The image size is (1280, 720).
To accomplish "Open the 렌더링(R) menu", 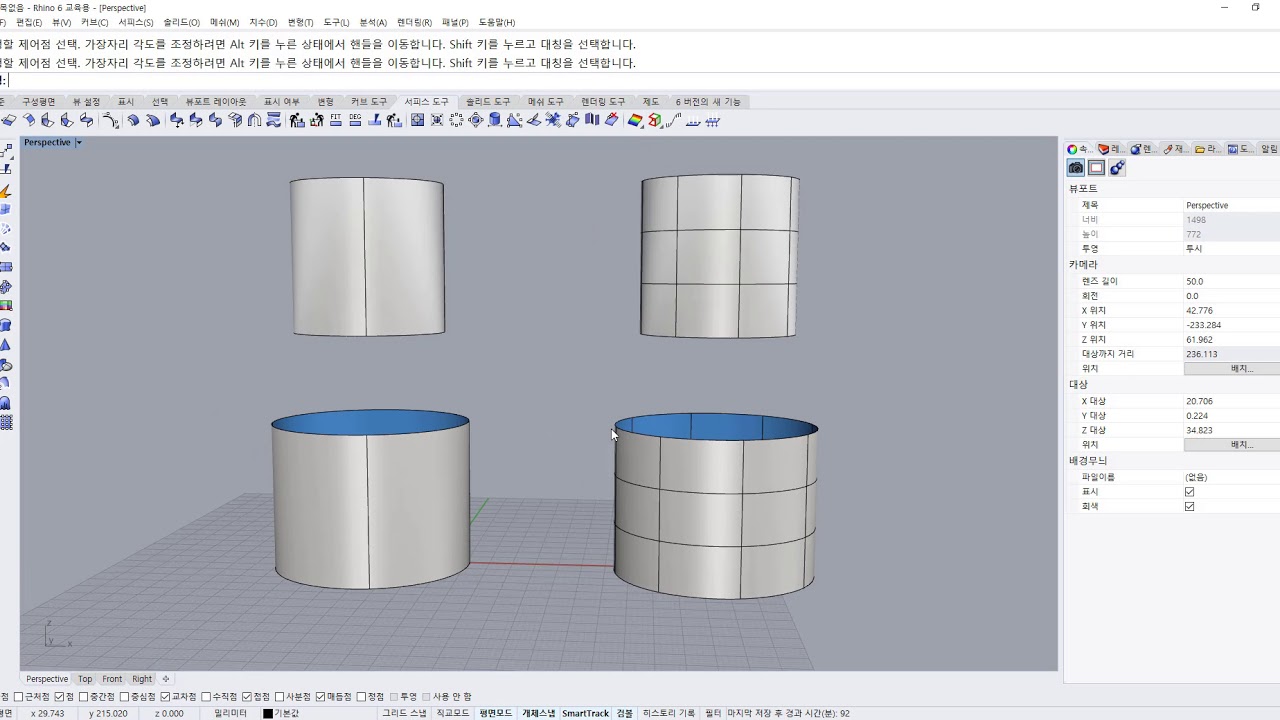I will pos(414,22).
